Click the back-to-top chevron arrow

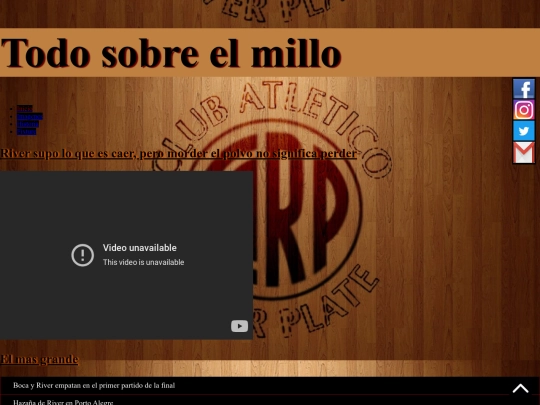pos(520,389)
